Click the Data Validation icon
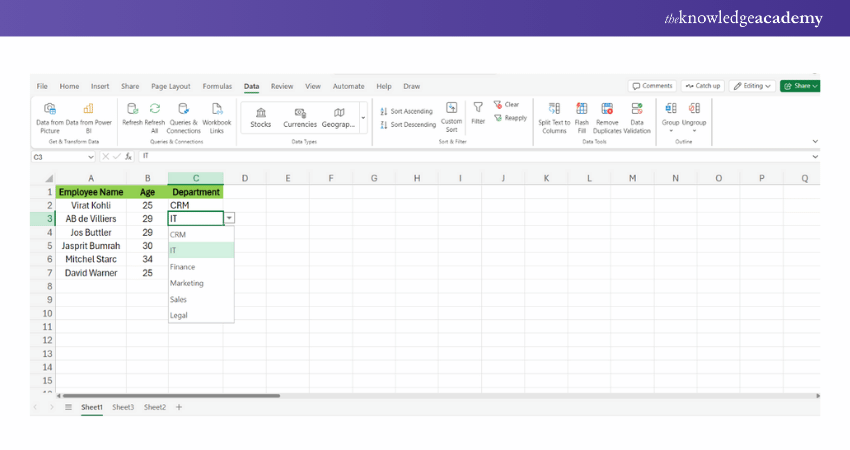Image resolution: width=850 pixels, height=450 pixels. 637,110
